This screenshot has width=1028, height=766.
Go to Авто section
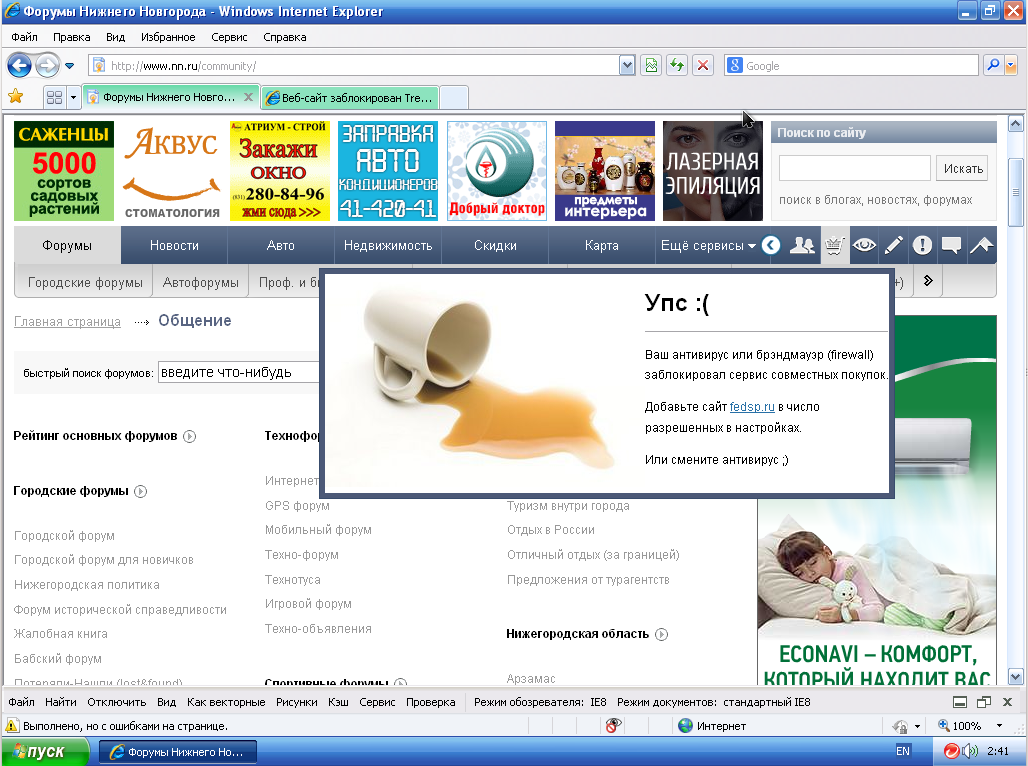coord(281,245)
